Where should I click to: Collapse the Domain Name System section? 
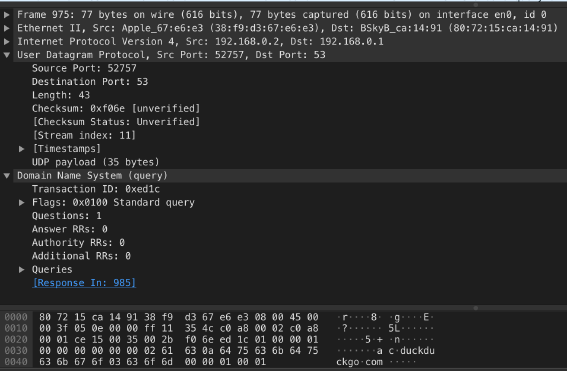point(7,176)
